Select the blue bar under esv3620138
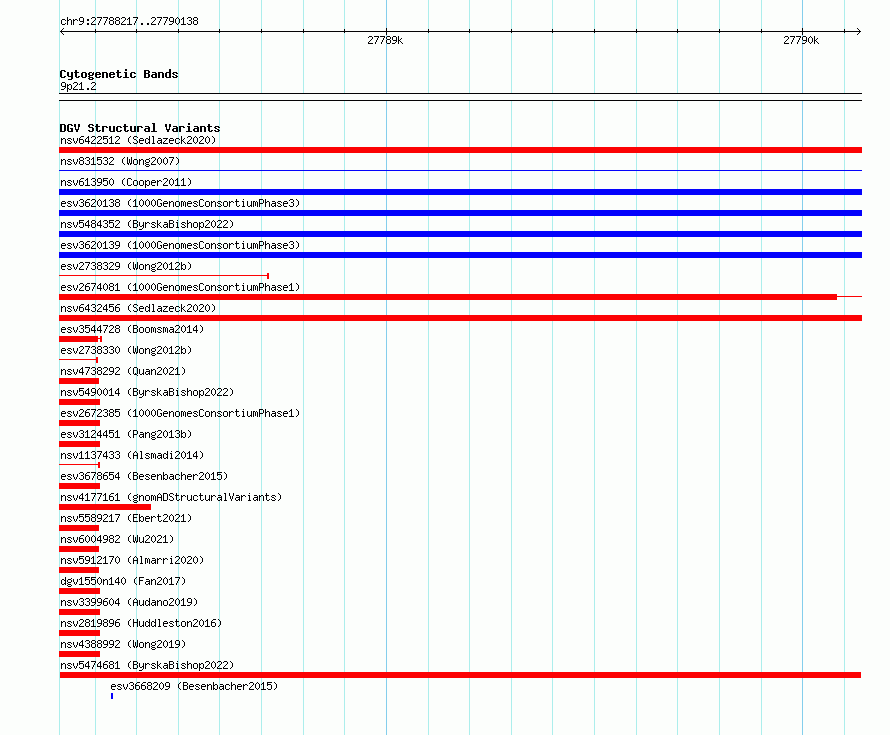Image resolution: width=890 pixels, height=735 pixels. tap(460, 213)
